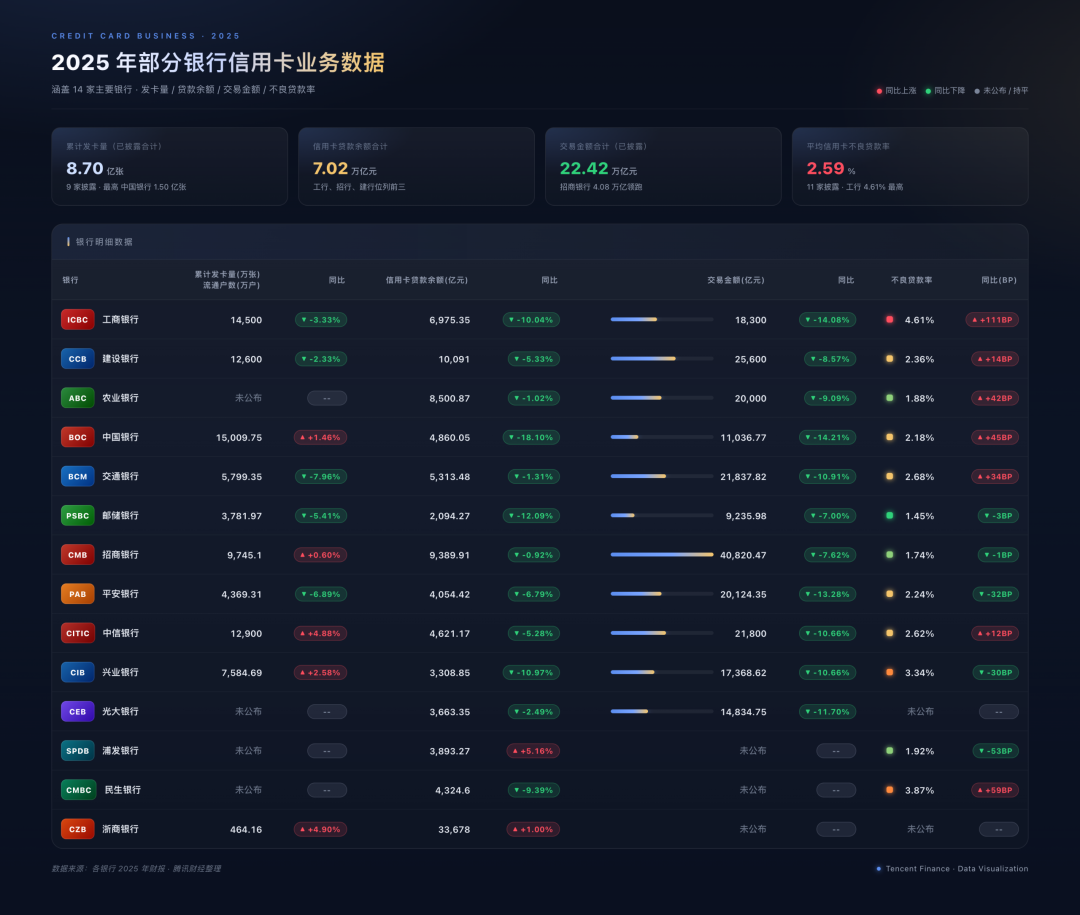Click the CREDIT CARD BUSINESS · 2025 heading
Image resolution: width=1080 pixels, height=915 pixels.
point(145,36)
